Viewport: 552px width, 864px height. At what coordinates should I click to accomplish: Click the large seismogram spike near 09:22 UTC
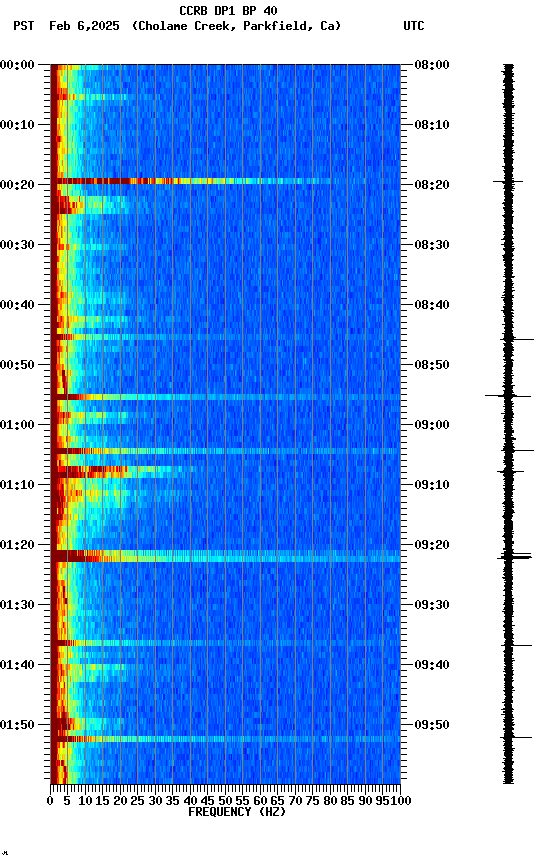coord(515,557)
